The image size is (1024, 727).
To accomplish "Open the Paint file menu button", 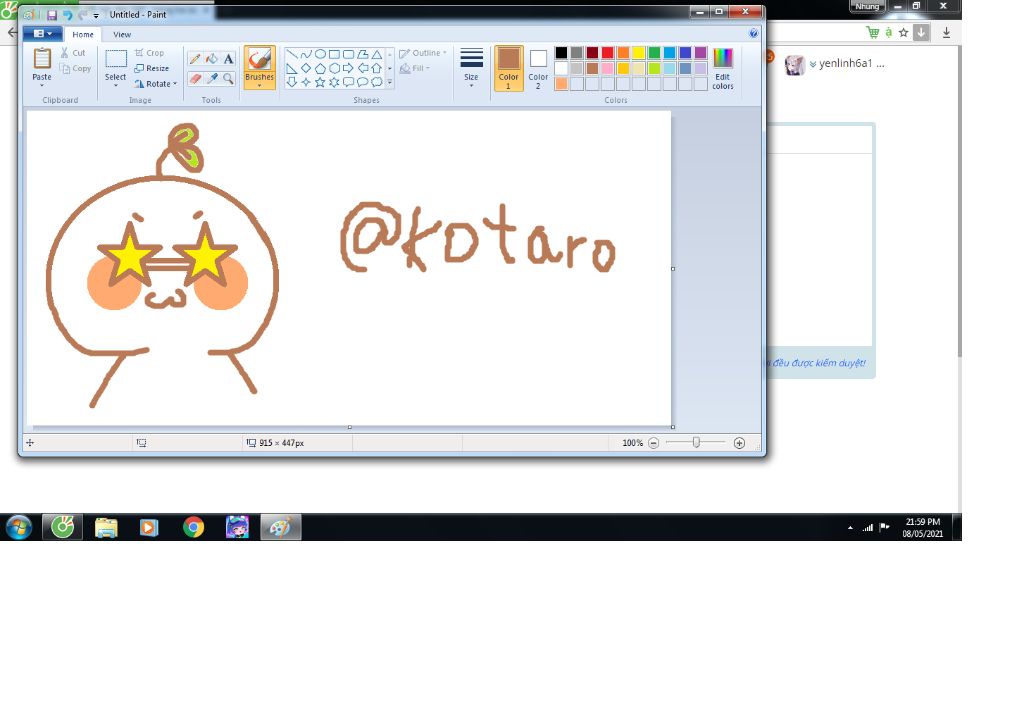I will coord(42,33).
